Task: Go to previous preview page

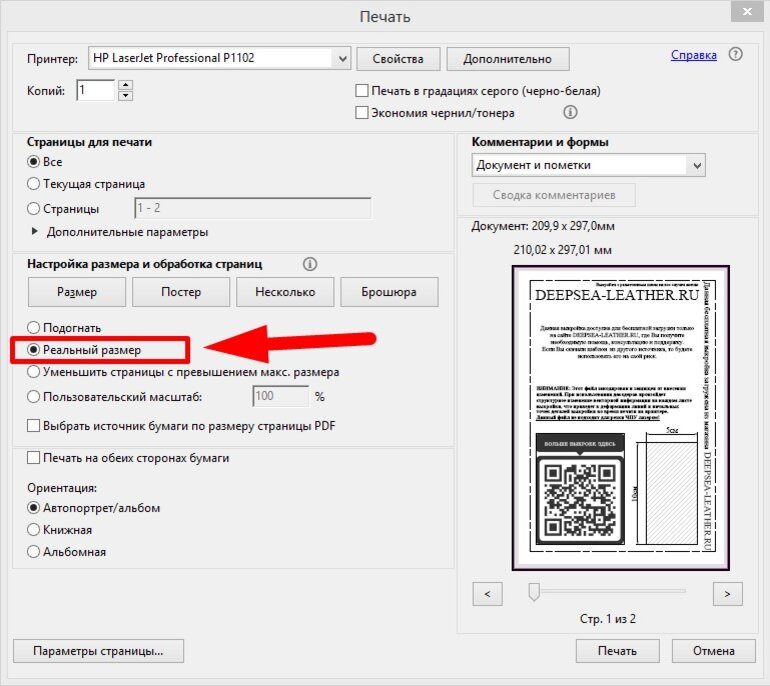Action: [x=488, y=594]
